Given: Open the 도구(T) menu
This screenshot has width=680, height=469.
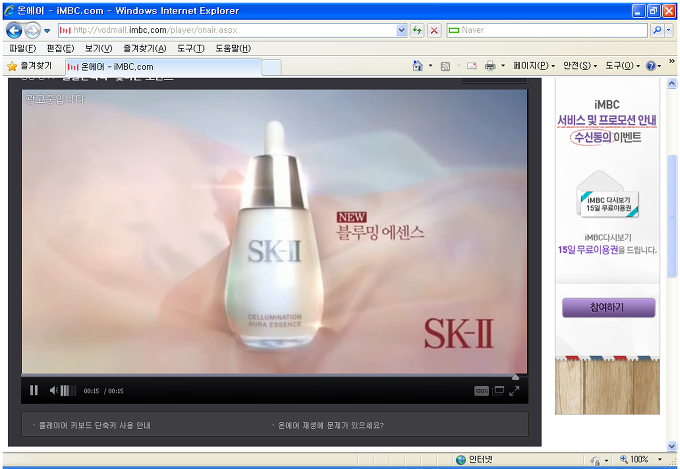Looking at the screenshot, I should click(x=191, y=49).
